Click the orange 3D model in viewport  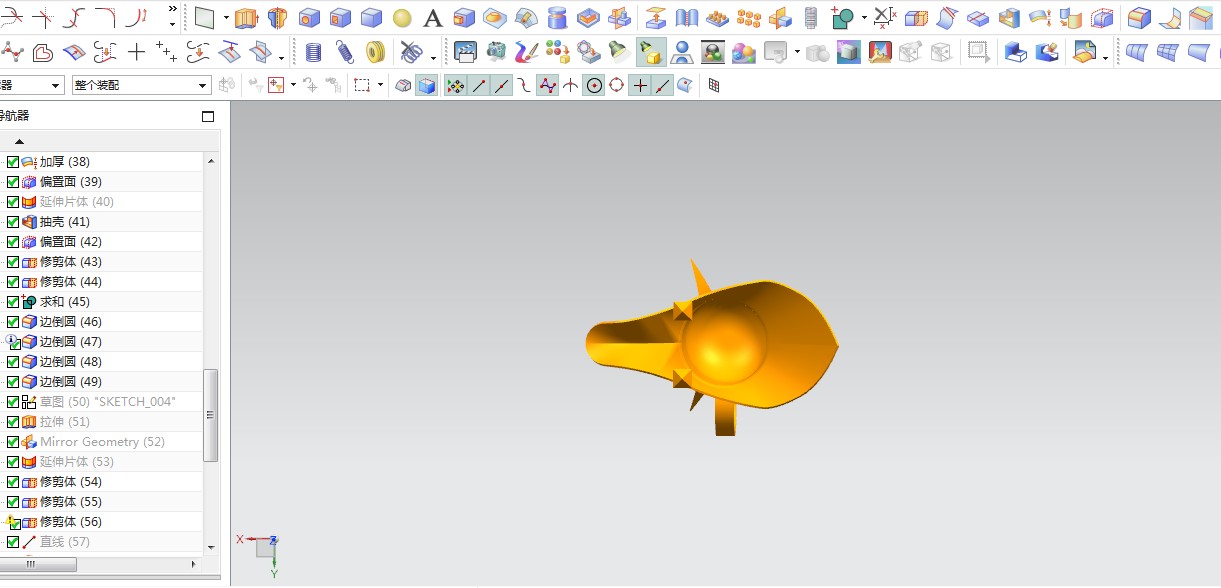[712, 347]
